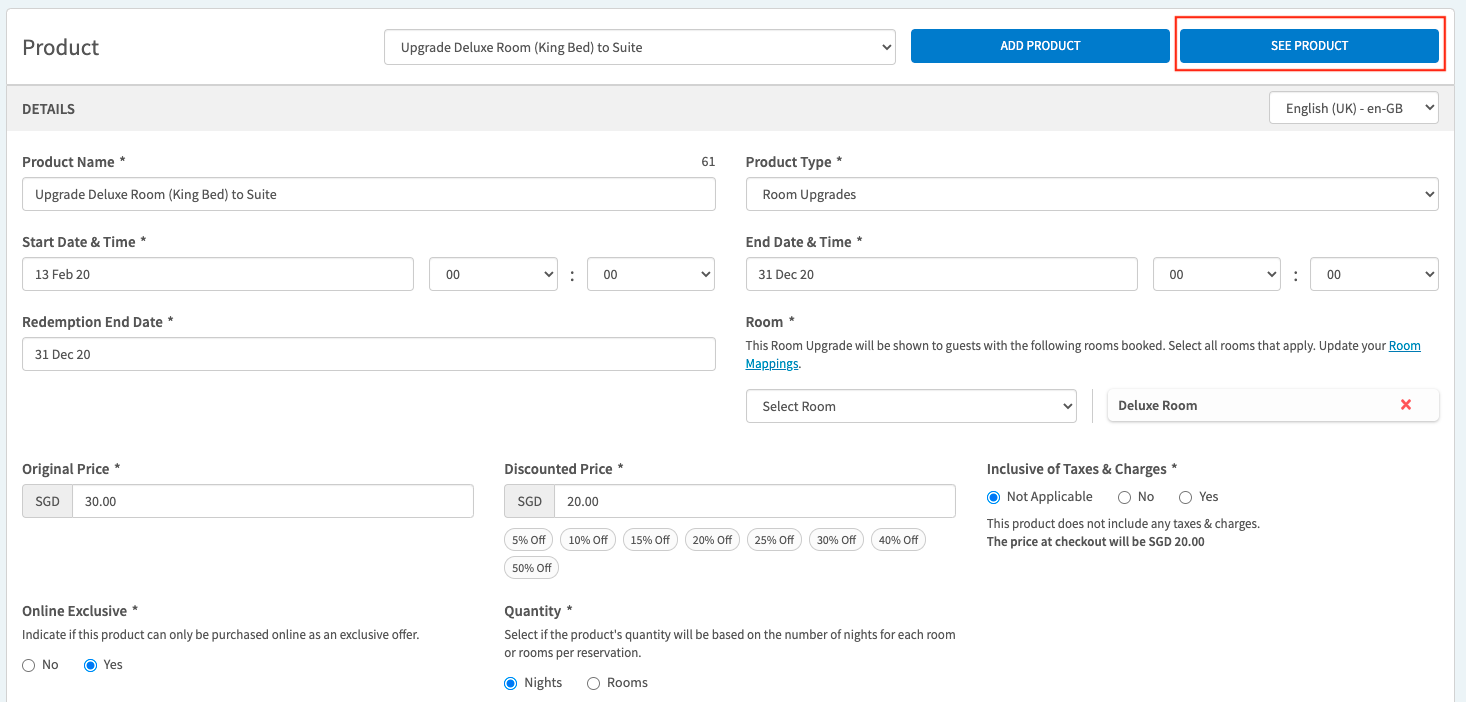
Task: Edit the Product Name text field
Action: coord(368,195)
